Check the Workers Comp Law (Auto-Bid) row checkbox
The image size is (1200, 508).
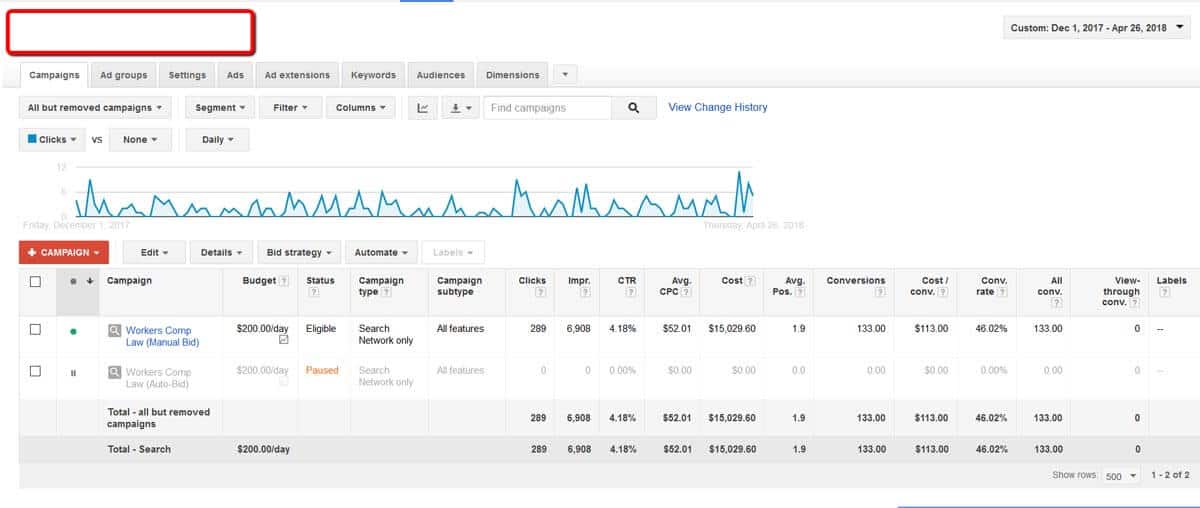pyautogui.click(x=35, y=371)
